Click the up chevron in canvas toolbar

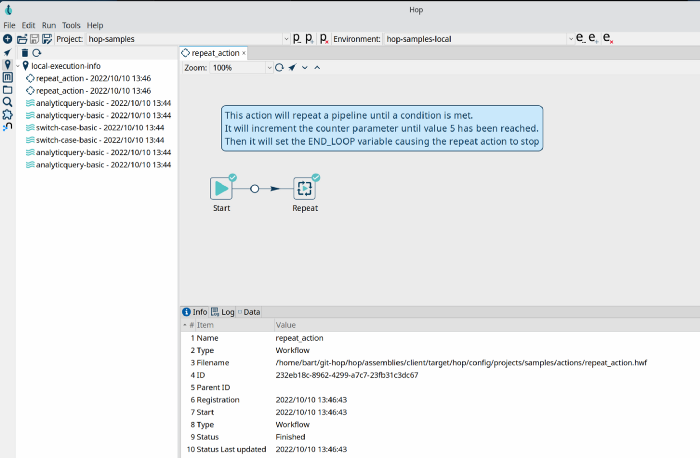(317, 67)
